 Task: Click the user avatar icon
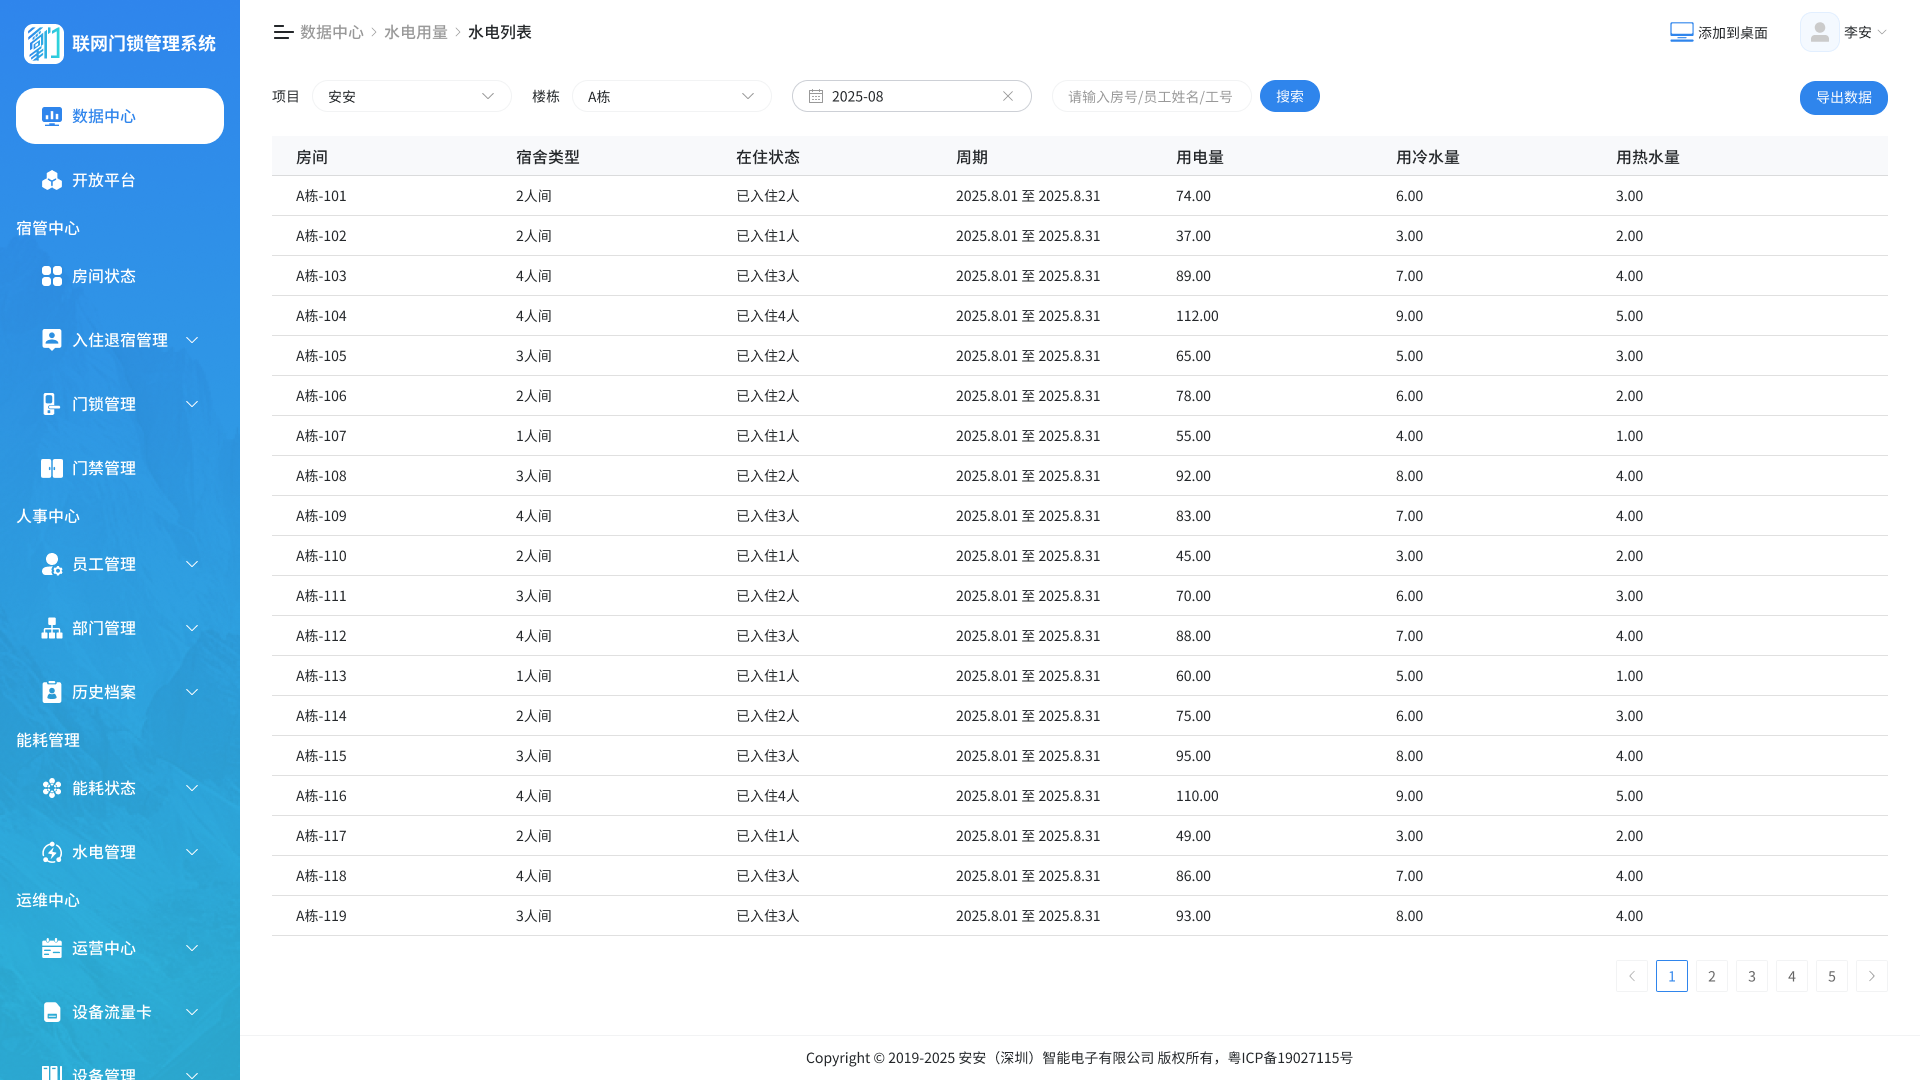click(x=1820, y=32)
